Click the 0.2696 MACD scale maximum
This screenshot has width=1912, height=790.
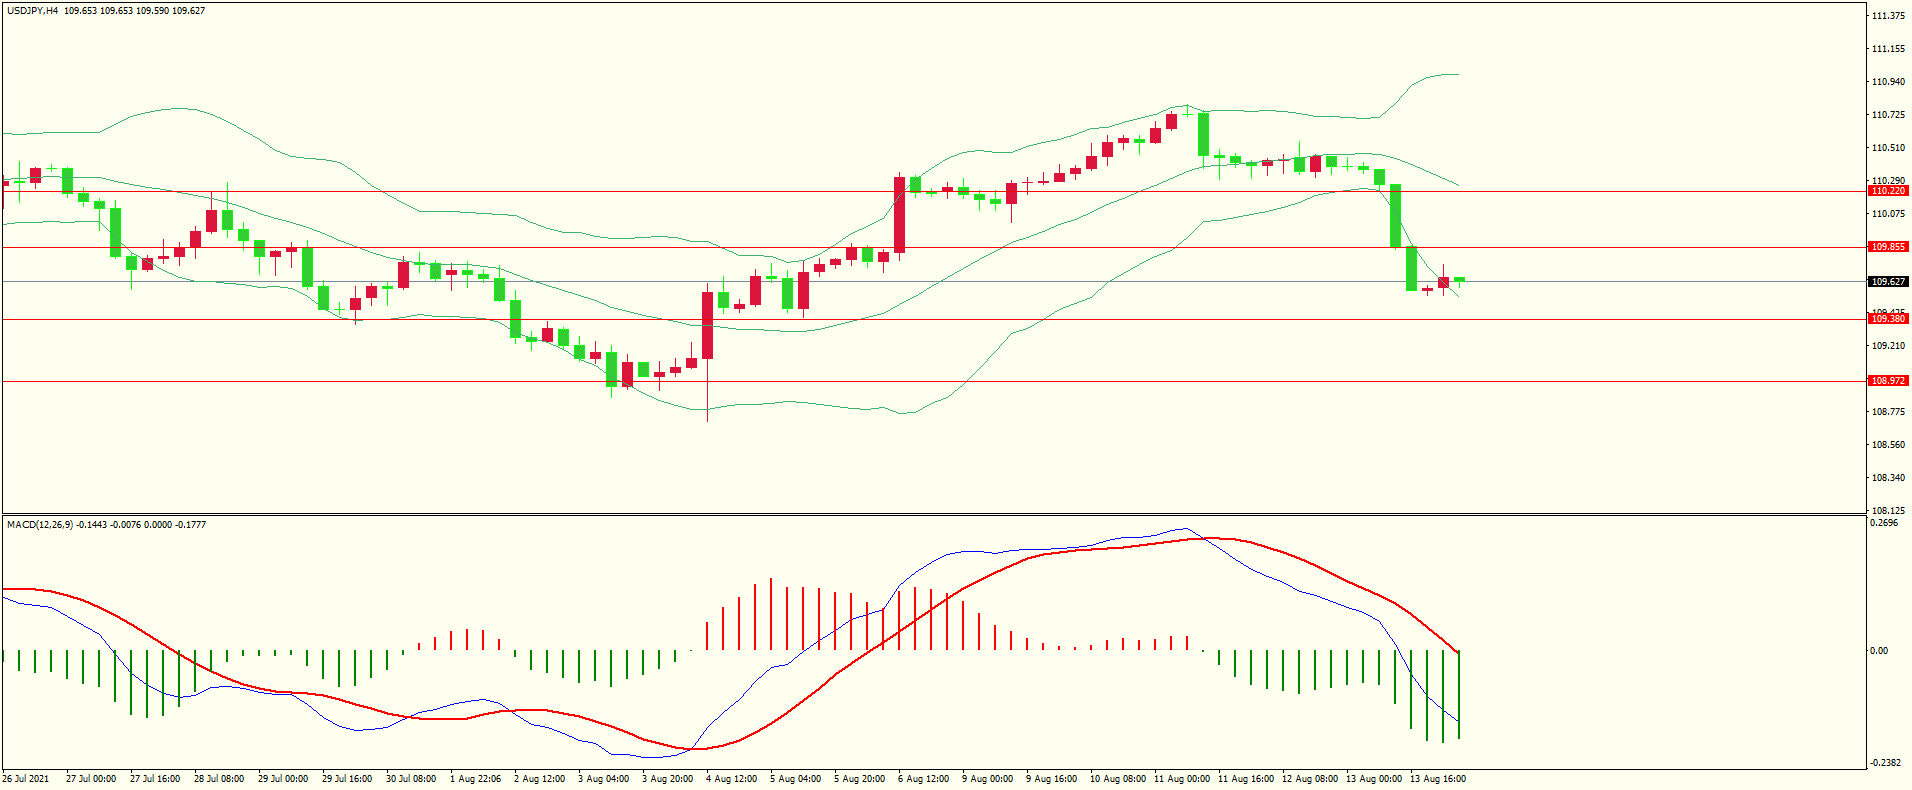click(1884, 523)
